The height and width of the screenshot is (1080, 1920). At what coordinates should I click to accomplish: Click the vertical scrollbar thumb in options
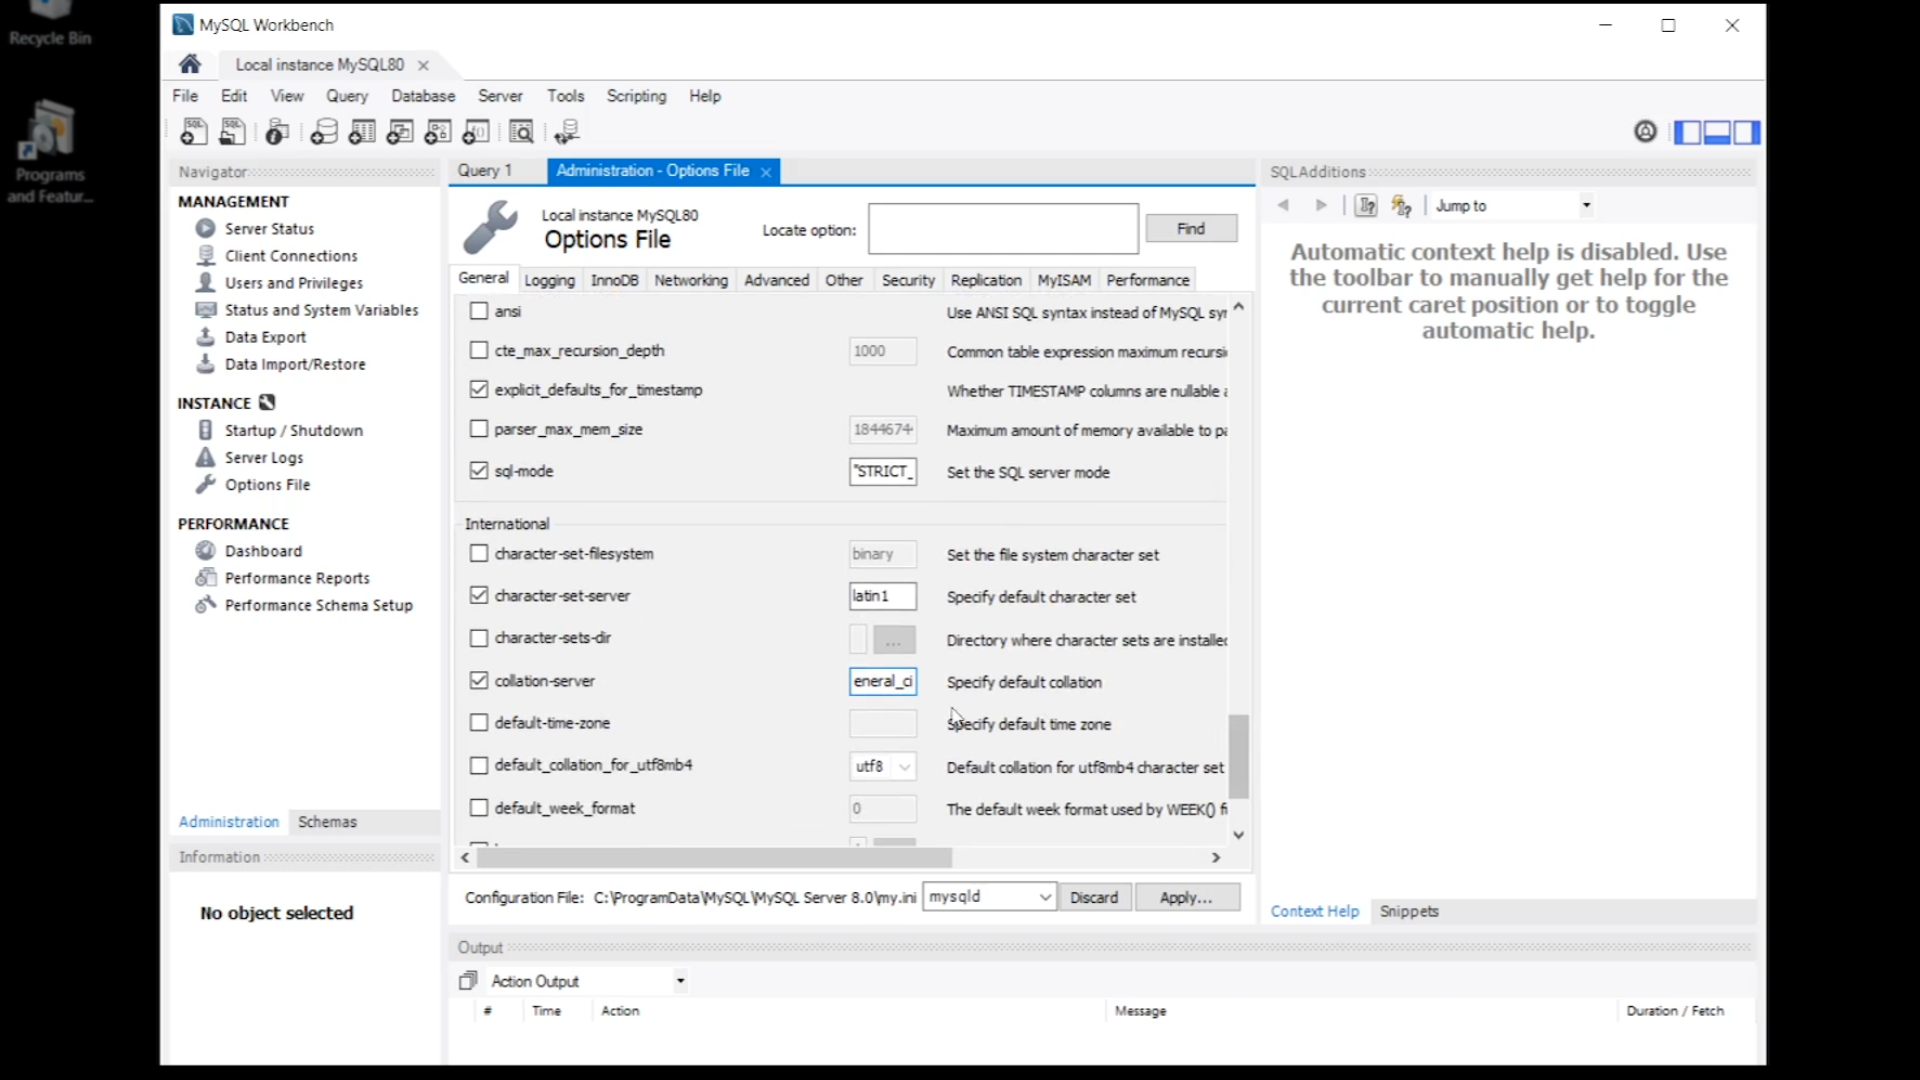(1239, 755)
